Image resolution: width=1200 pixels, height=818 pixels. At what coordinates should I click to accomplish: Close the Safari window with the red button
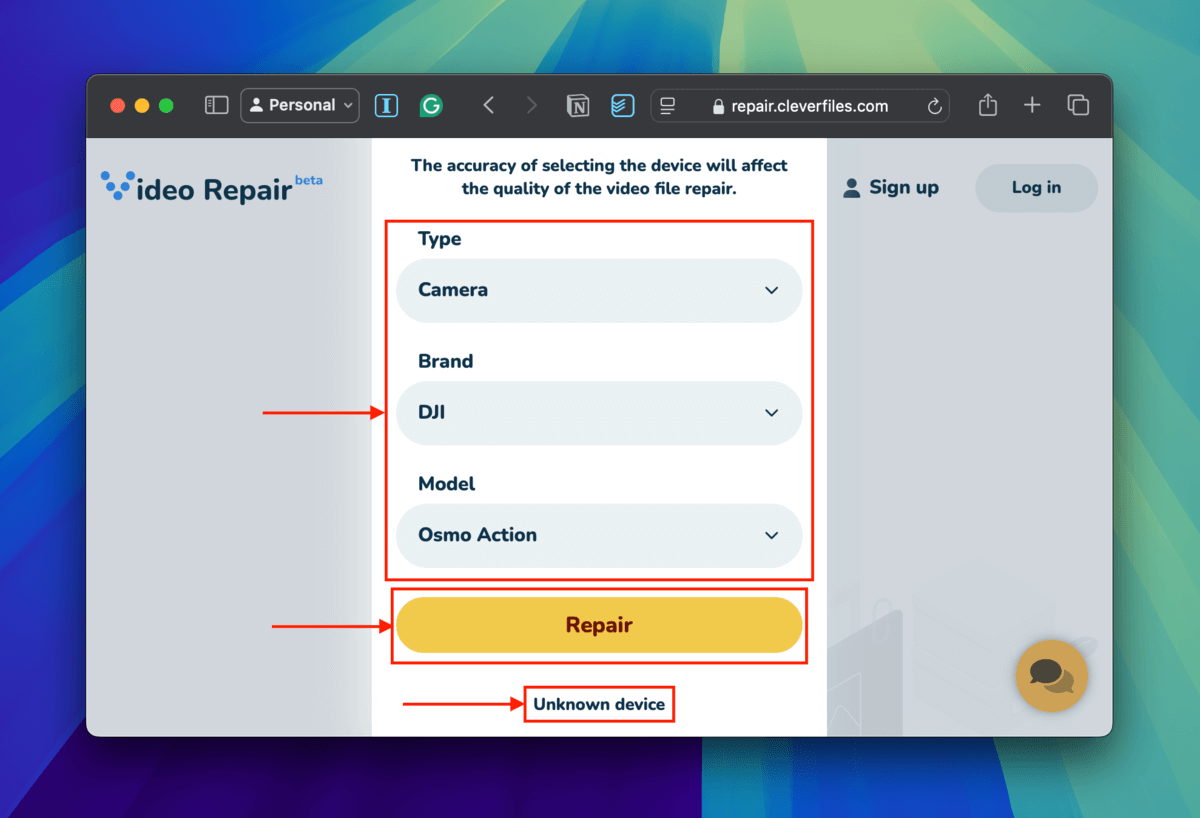[118, 105]
